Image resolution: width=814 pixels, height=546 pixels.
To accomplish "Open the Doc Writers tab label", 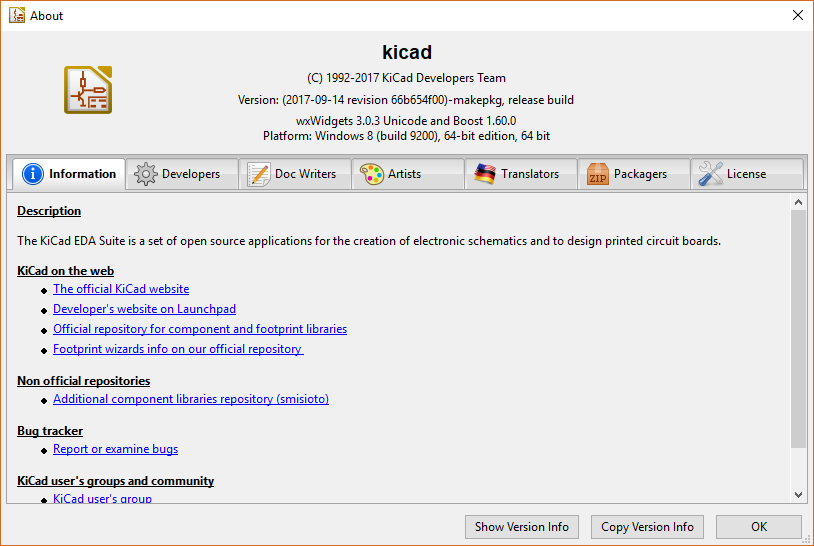I will pyautogui.click(x=305, y=174).
